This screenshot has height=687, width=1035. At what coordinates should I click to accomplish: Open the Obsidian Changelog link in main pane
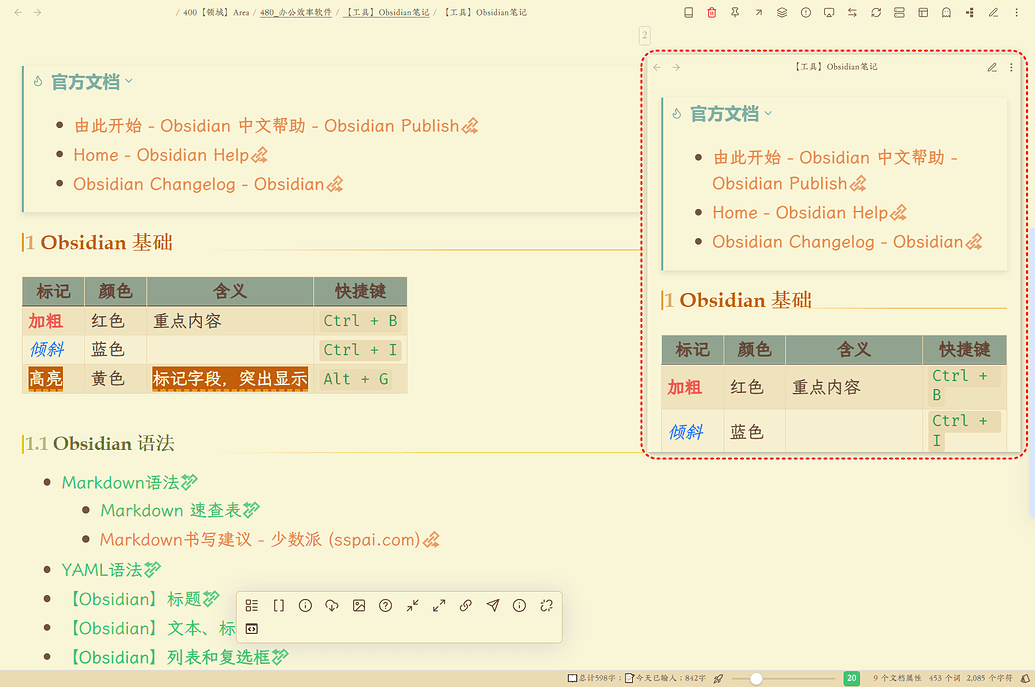coord(198,185)
